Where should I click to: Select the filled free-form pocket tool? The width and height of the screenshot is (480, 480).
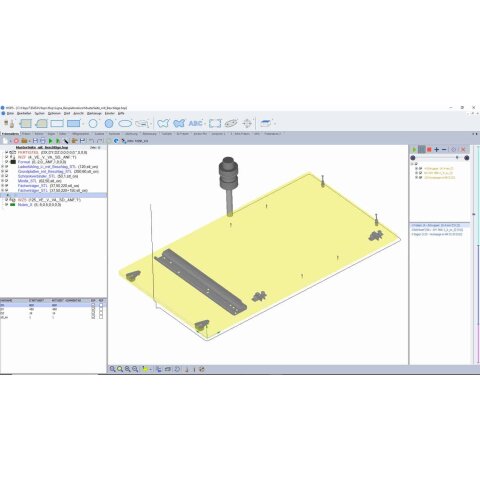pyautogui.click(x=179, y=124)
